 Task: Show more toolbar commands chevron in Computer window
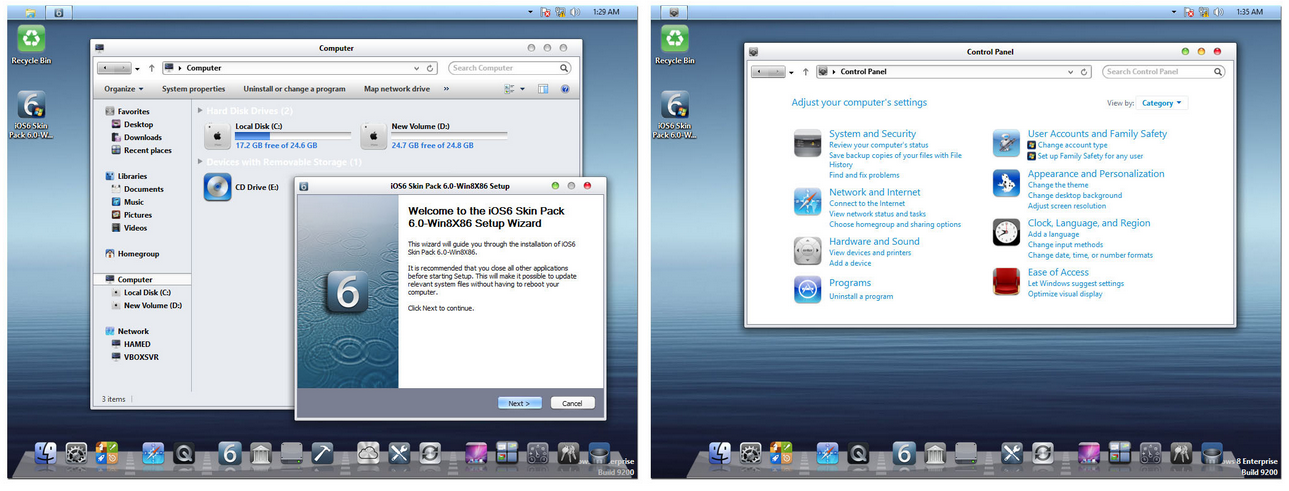[x=446, y=89]
